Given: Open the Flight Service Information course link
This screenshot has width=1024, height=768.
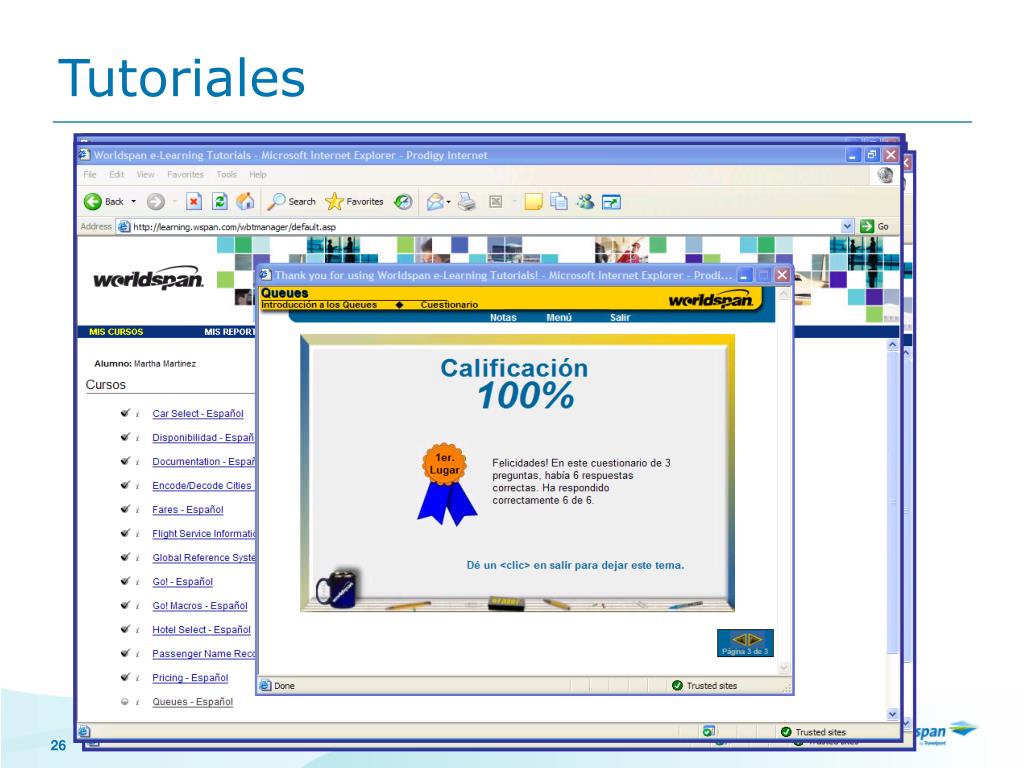Looking at the screenshot, I should tap(204, 534).
